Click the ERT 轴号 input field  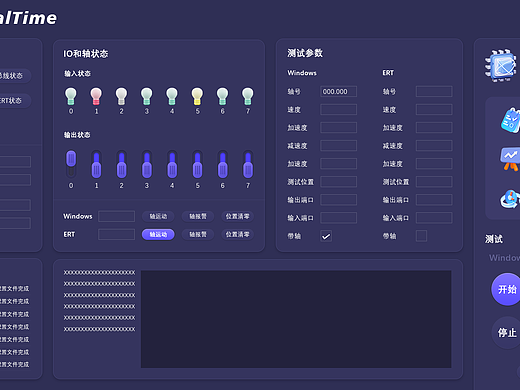pyautogui.click(x=434, y=91)
